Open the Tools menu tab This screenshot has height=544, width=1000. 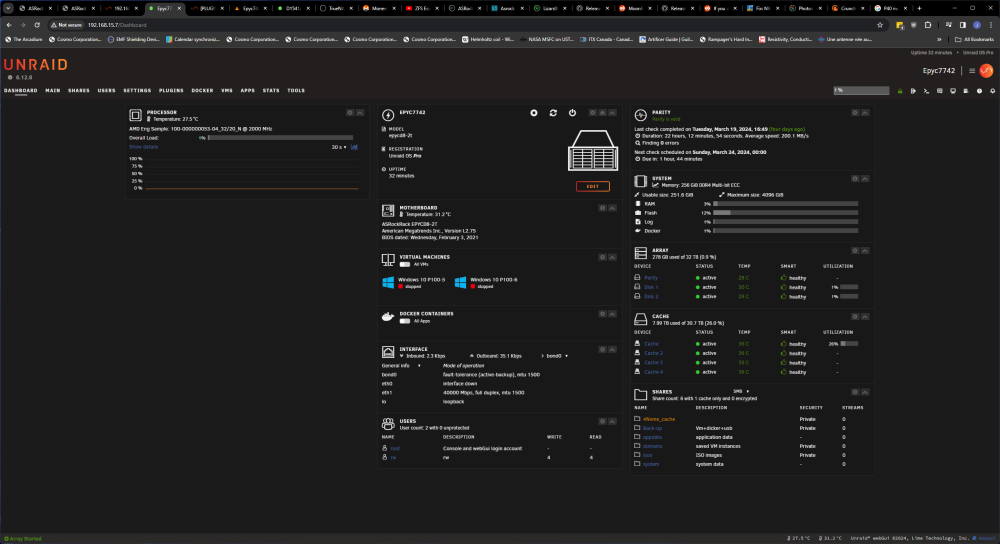296,91
